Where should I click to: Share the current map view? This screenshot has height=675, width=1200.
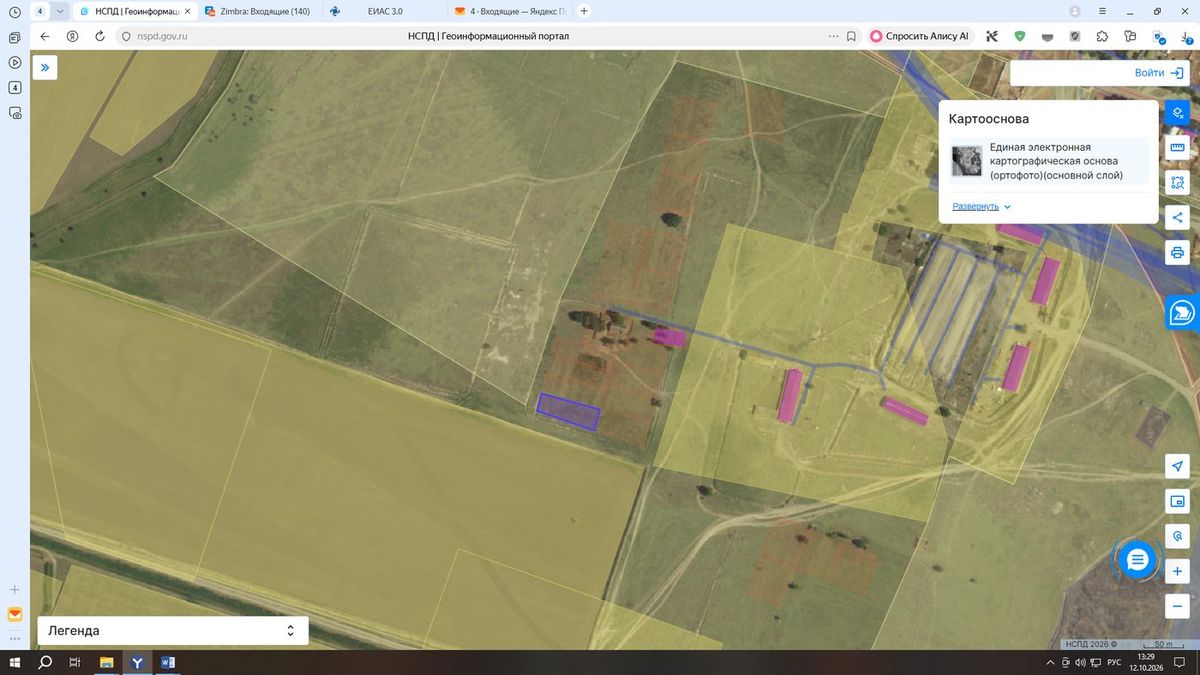click(1178, 218)
